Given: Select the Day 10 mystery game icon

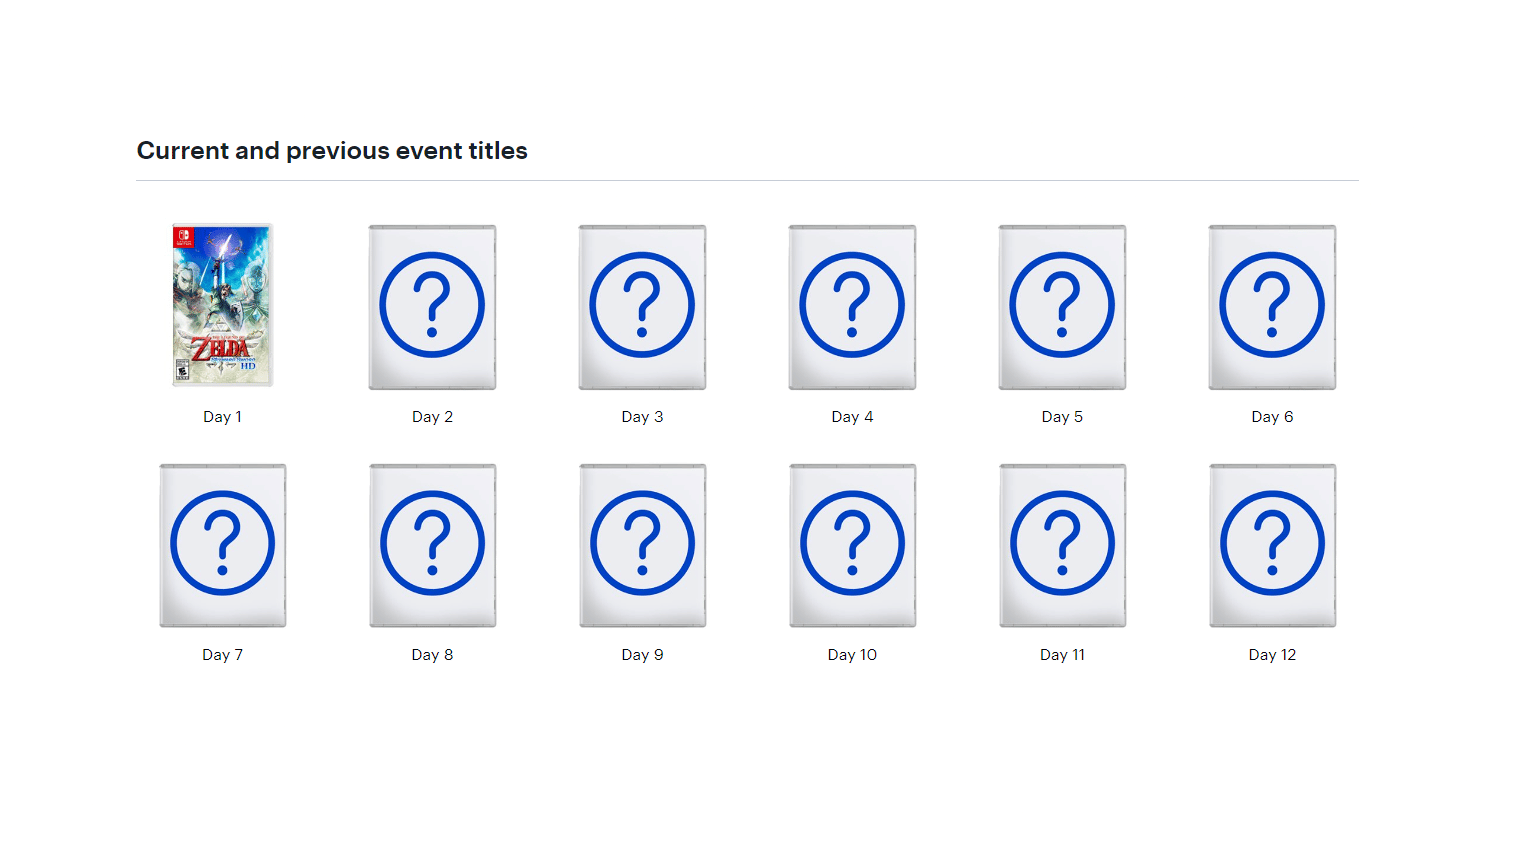Looking at the screenshot, I should tap(852, 545).
